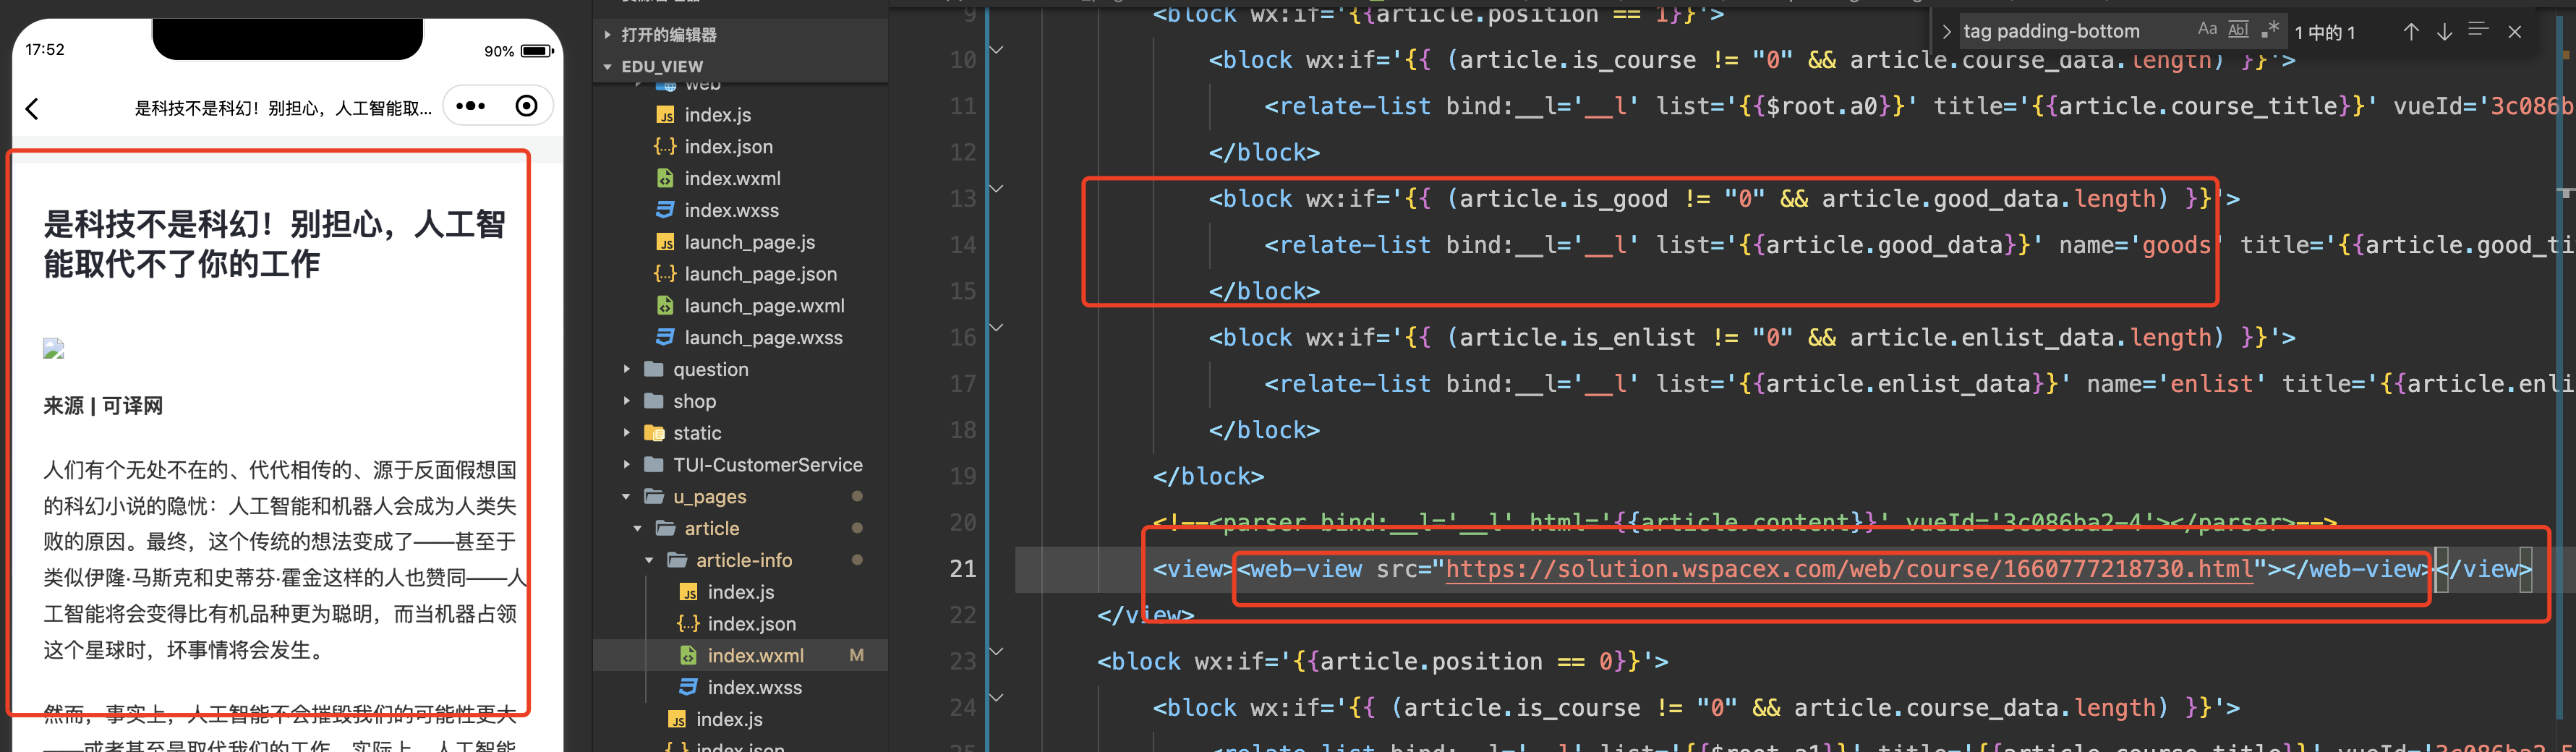The image size is (2576, 752).
Task: Click the JS icon of launch_page.js
Action: coord(665,242)
